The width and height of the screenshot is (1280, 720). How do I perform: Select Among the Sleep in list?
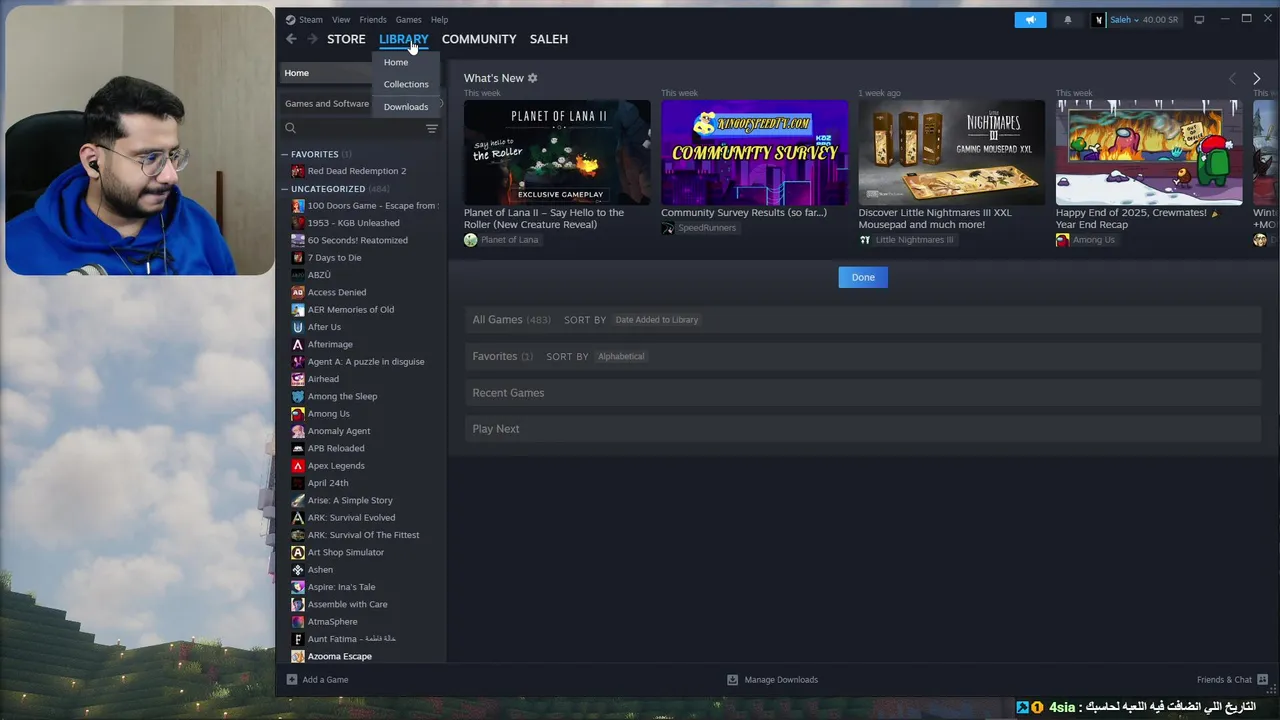342,396
